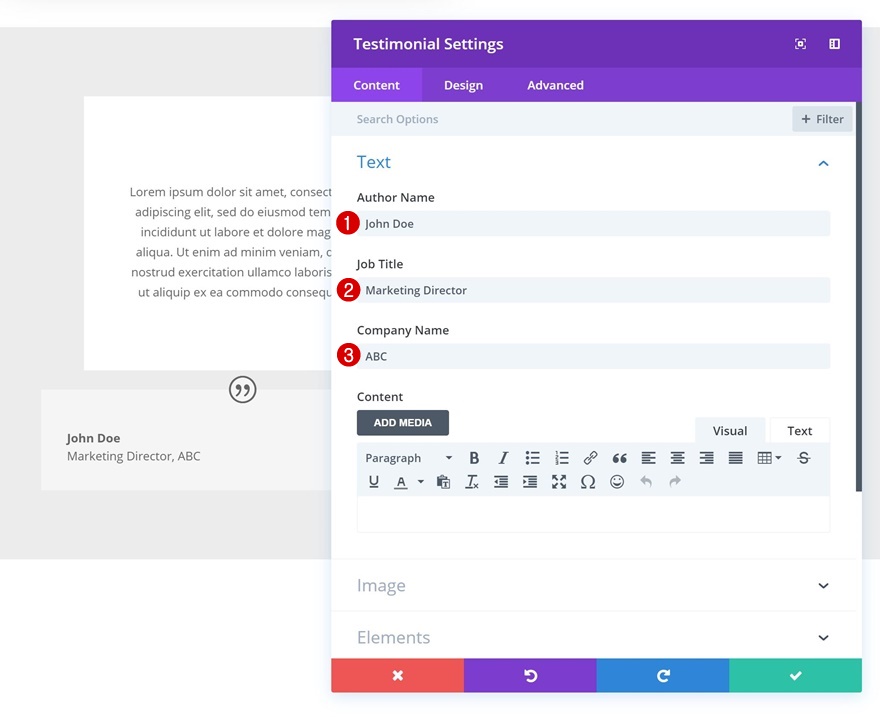The height and width of the screenshot is (717, 880).
Task: Insert a bulleted list
Action: [533, 458]
